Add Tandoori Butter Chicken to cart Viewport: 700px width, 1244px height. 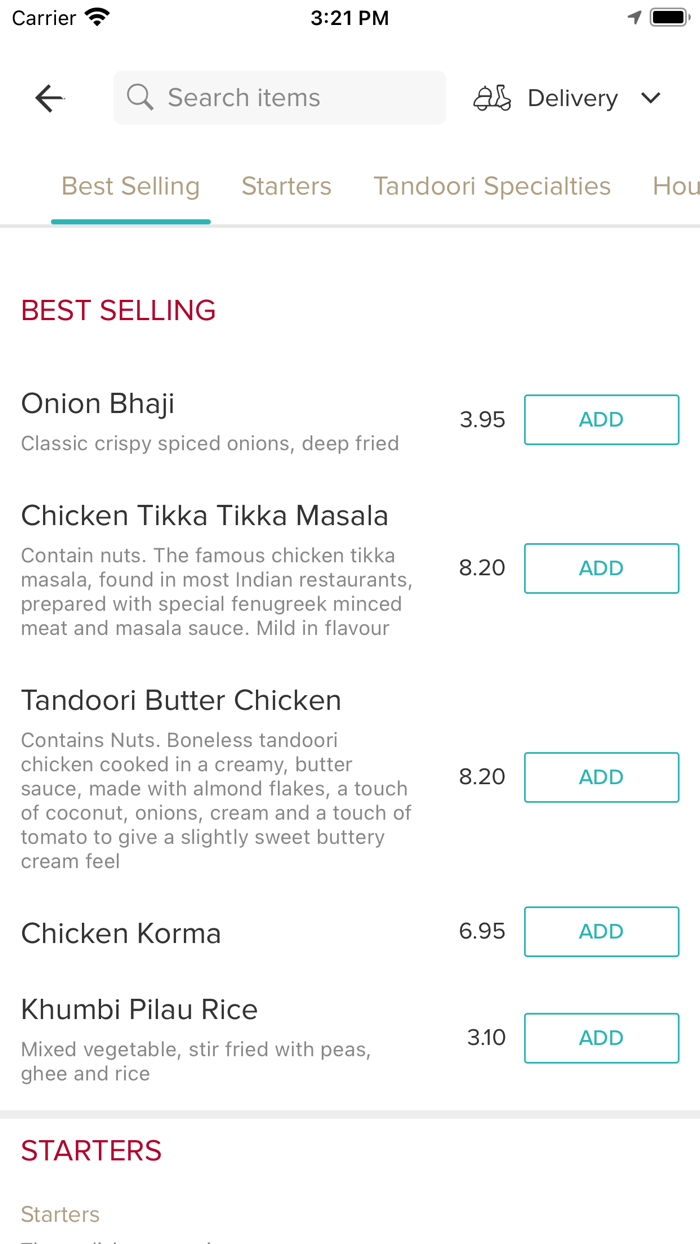coord(601,777)
